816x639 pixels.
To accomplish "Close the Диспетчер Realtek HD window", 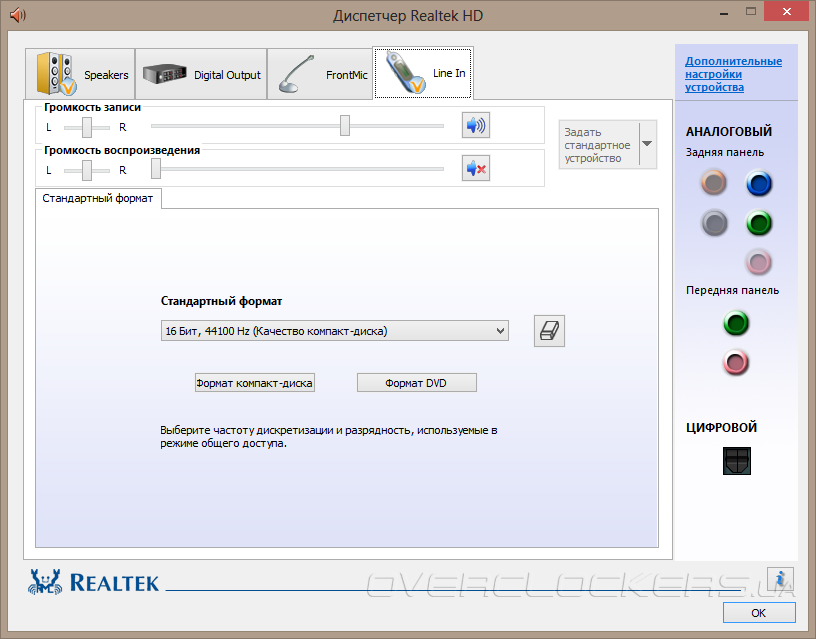I will click(x=786, y=11).
